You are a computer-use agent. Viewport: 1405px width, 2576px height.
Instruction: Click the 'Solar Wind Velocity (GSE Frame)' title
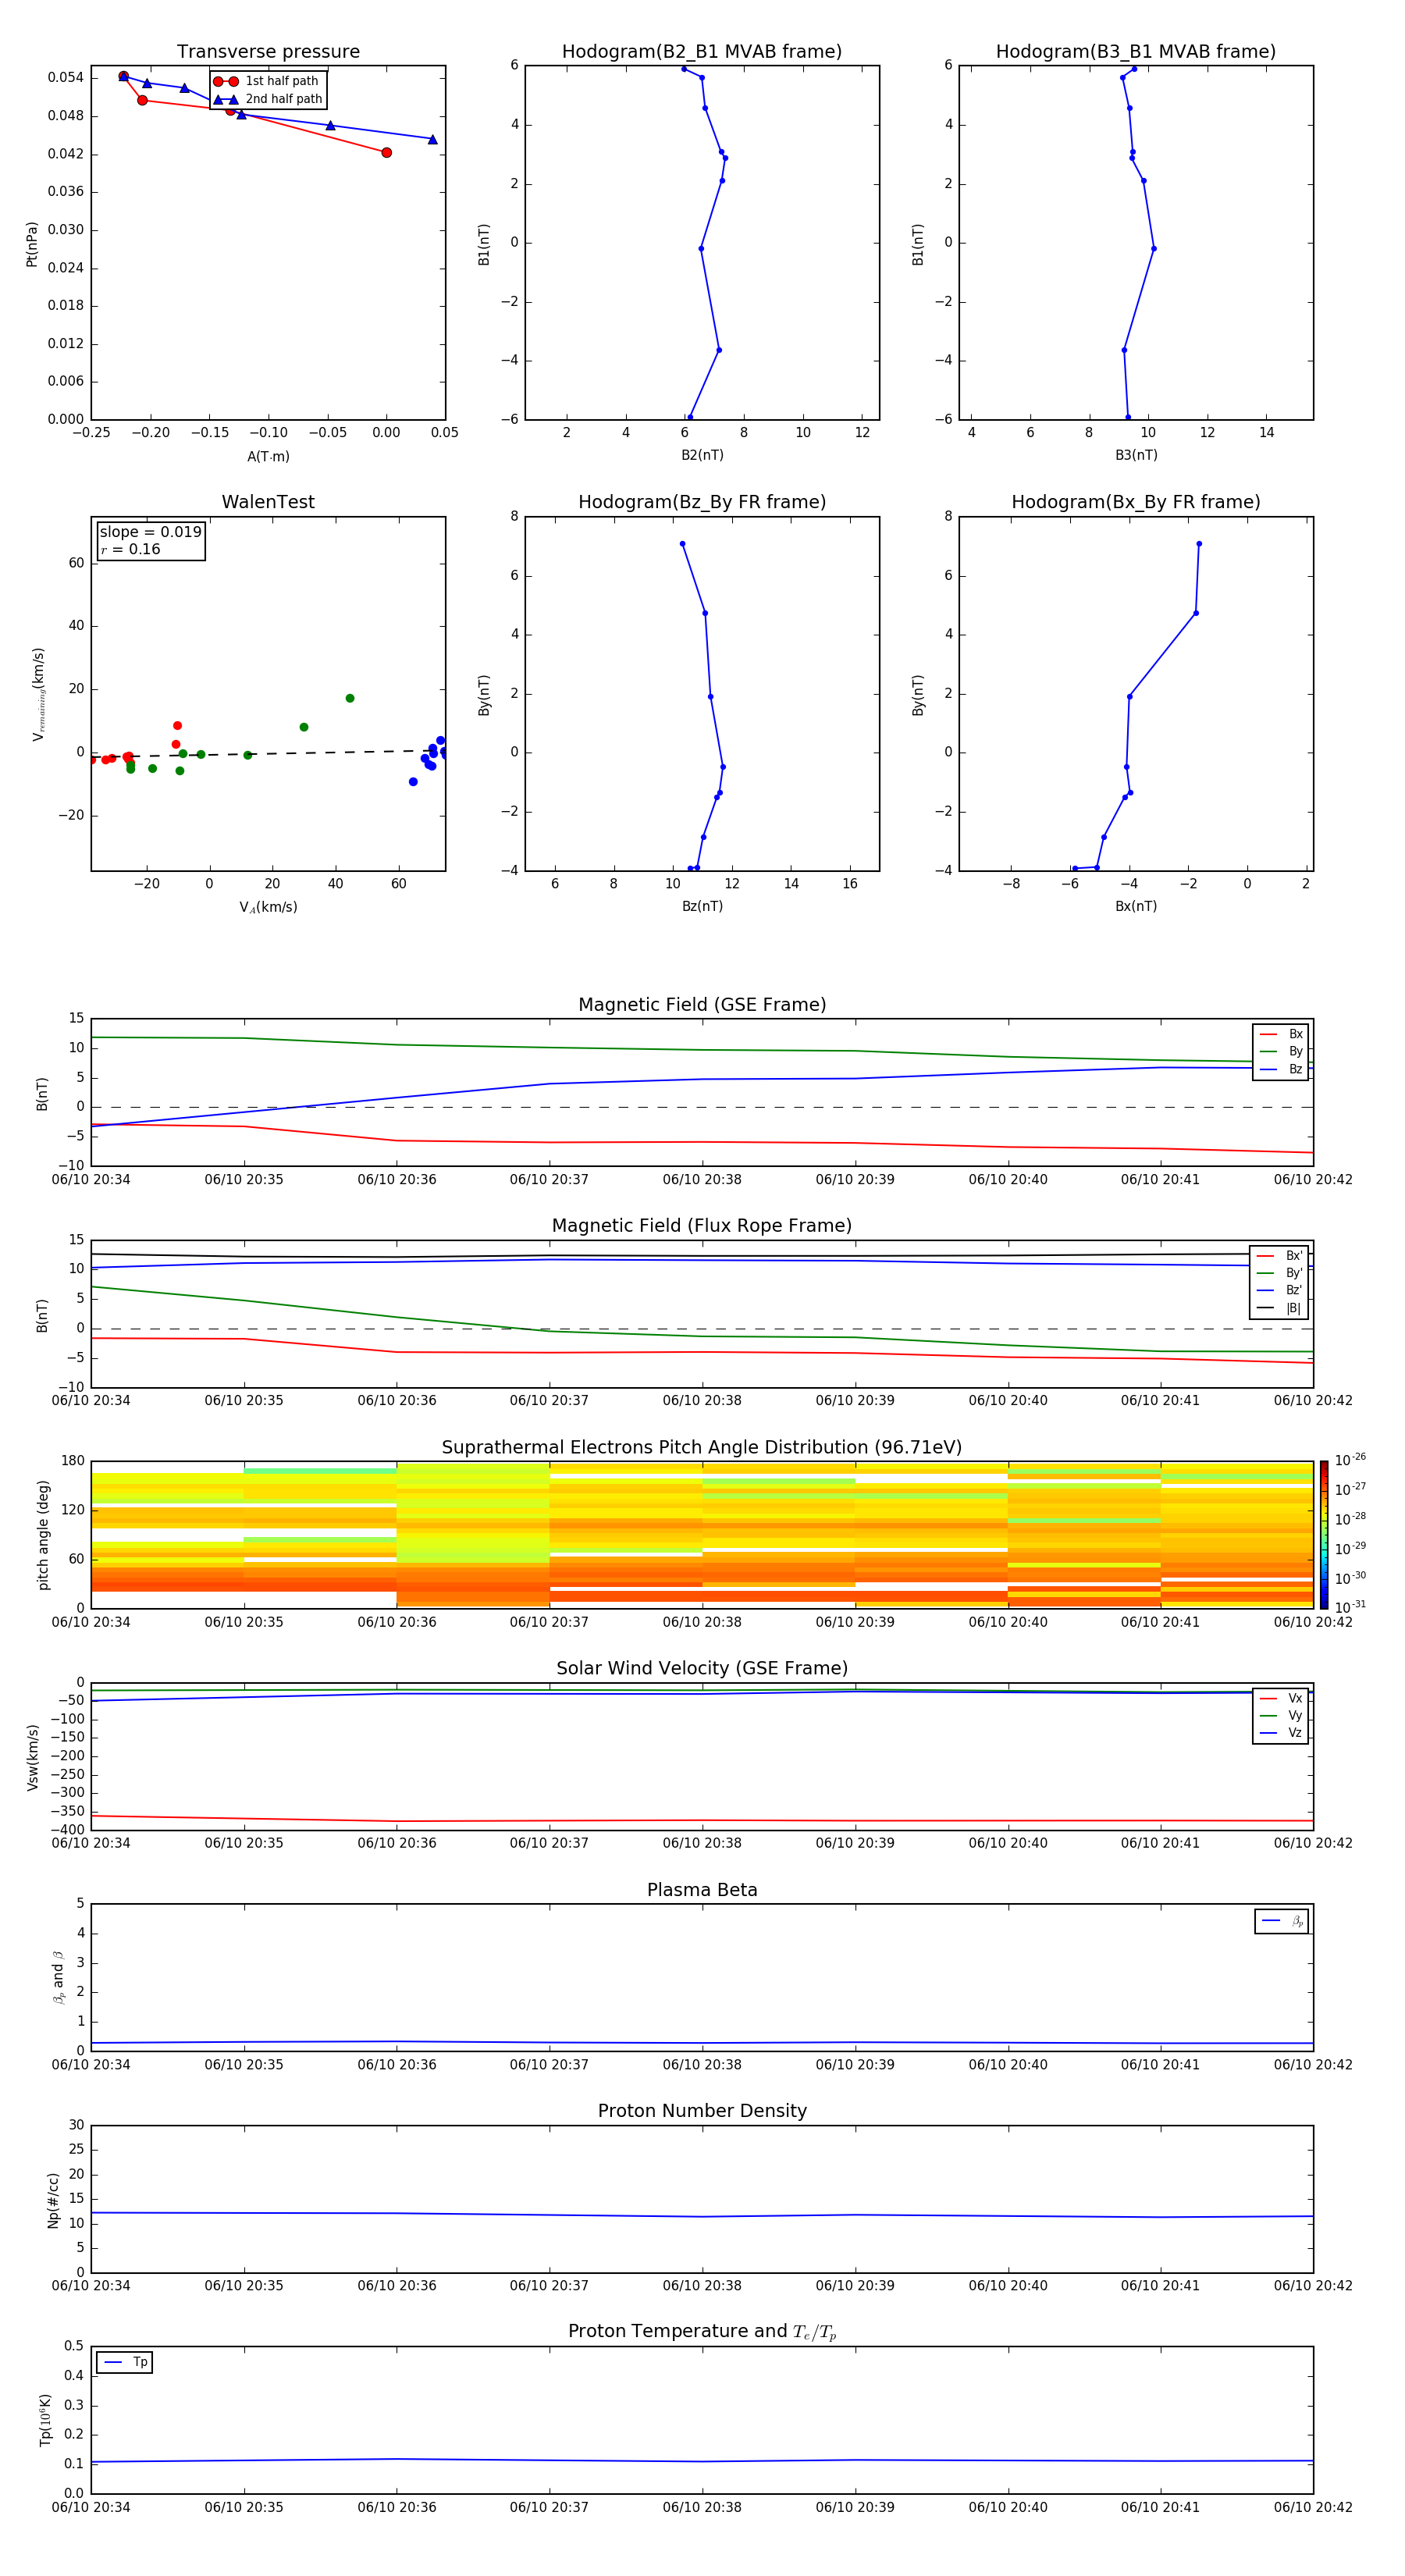point(702,1669)
